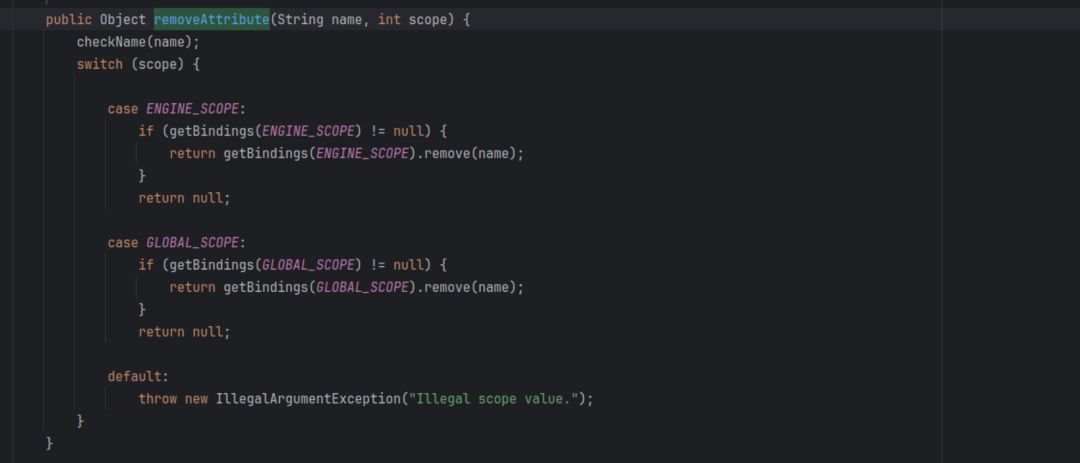Click the highlighted removeAttribute method name
This screenshot has height=463, width=1080.
(211, 20)
